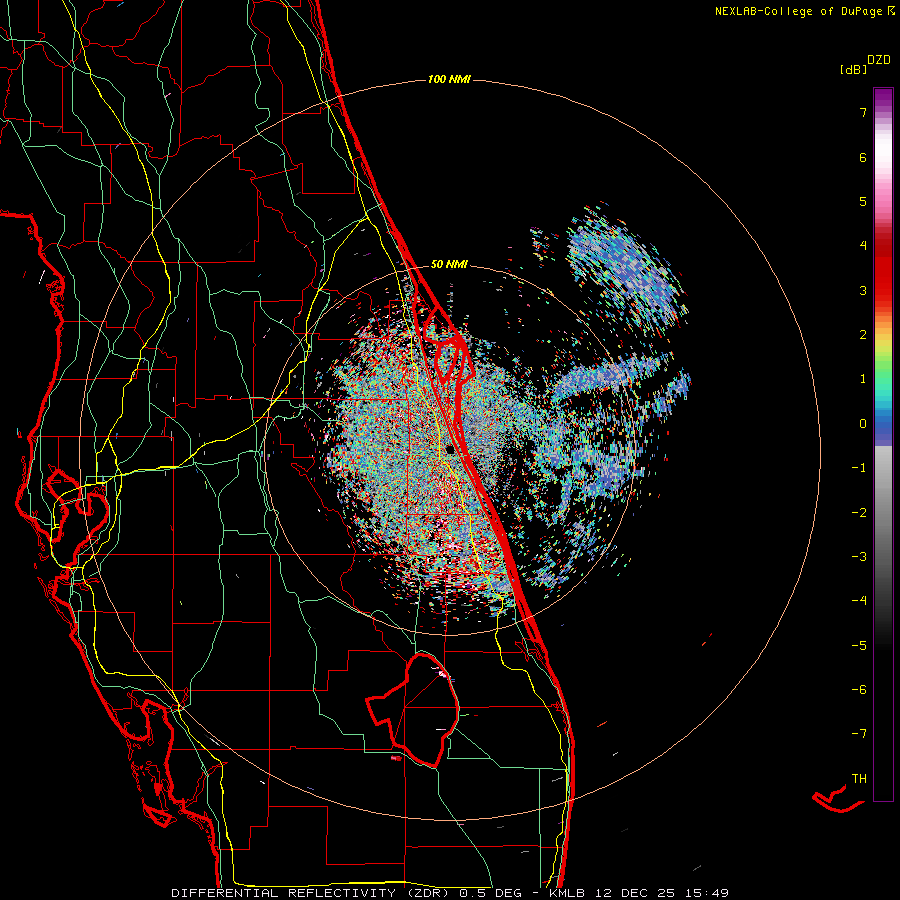The height and width of the screenshot is (900, 900).
Task: Click the 100 NMI range ring label
Action: point(449,79)
